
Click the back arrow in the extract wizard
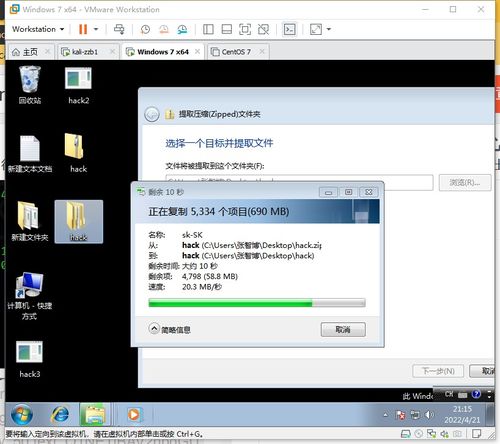click(152, 114)
